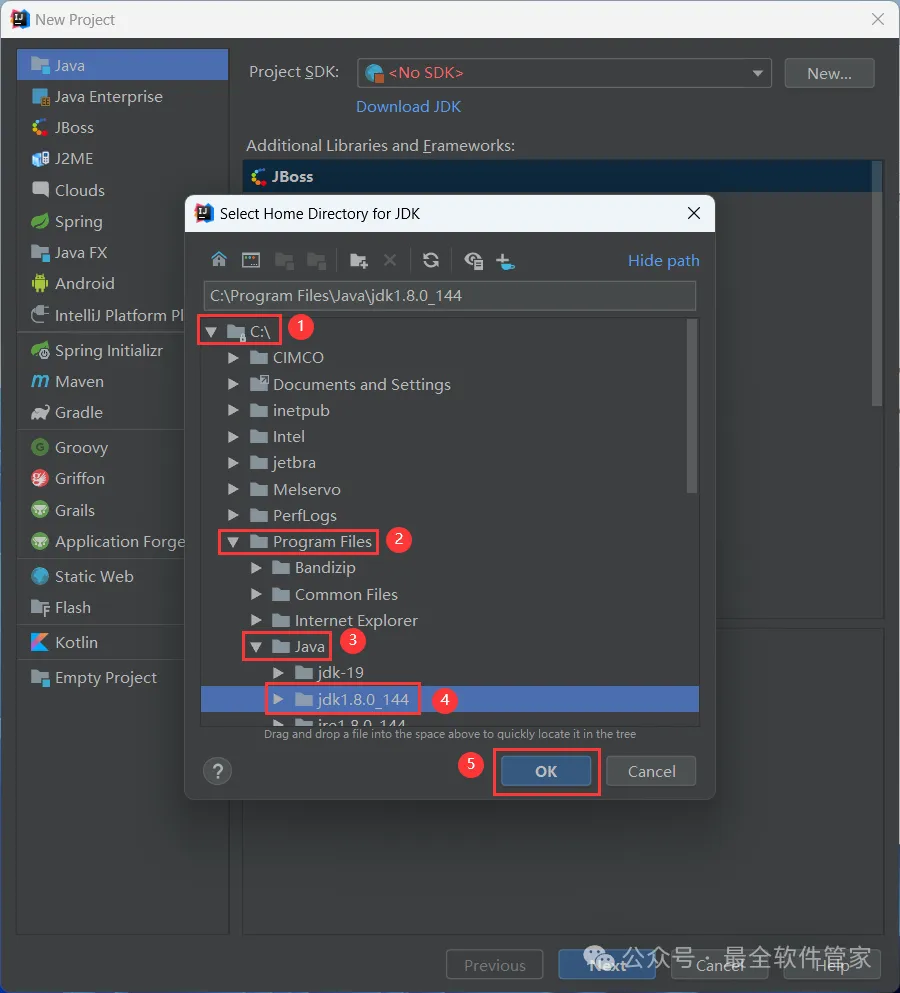Viewport: 900px width, 993px height.
Task: Click the path text field showing jdk1.8.0_144
Action: 450,296
